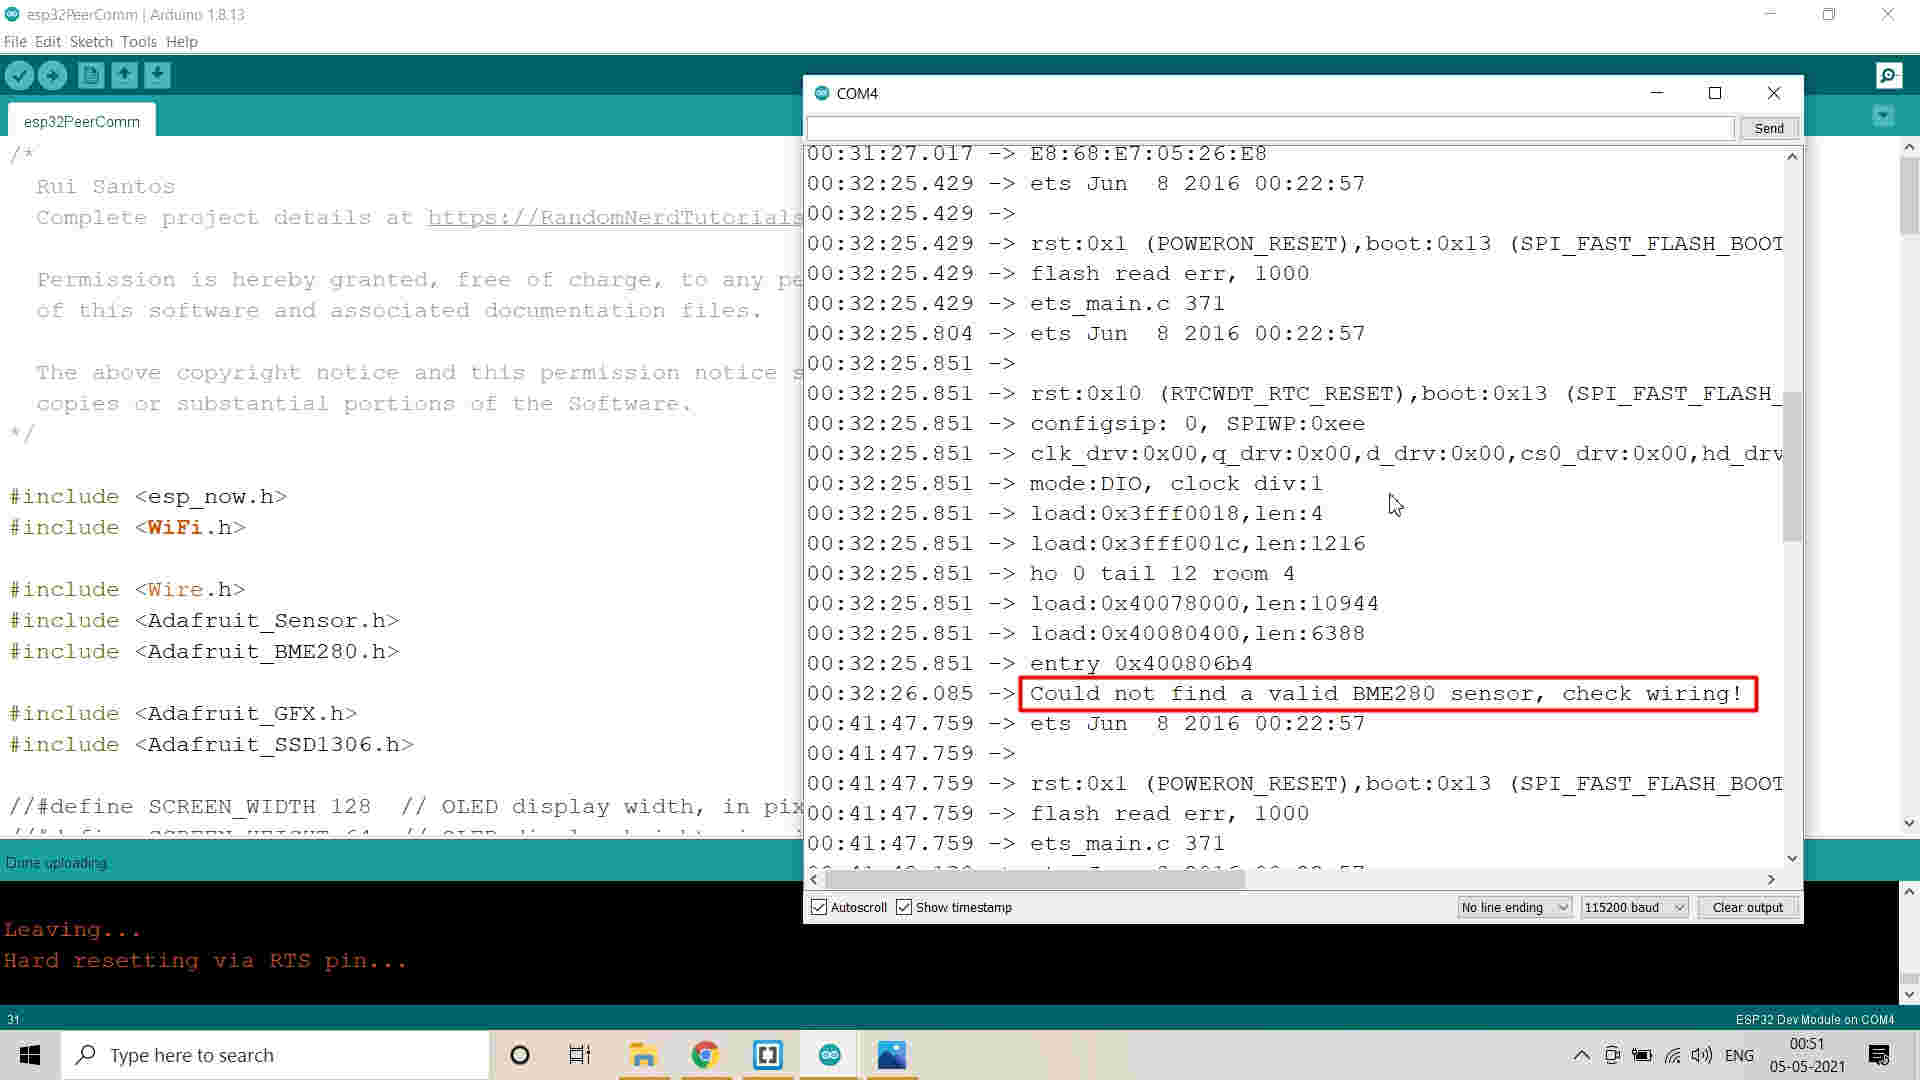Click console pane scroll down arrow
This screenshot has width=1920, height=1080.
[1909, 995]
